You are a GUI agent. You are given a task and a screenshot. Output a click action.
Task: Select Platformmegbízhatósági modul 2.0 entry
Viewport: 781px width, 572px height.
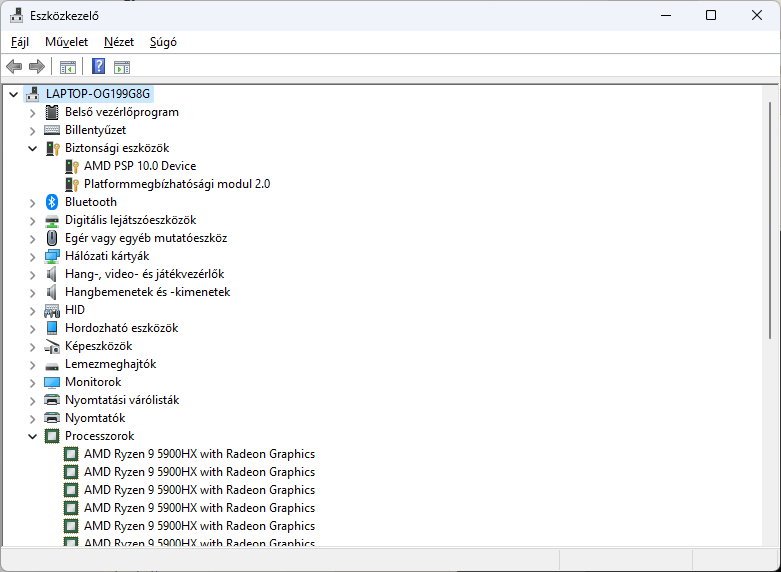(x=177, y=184)
